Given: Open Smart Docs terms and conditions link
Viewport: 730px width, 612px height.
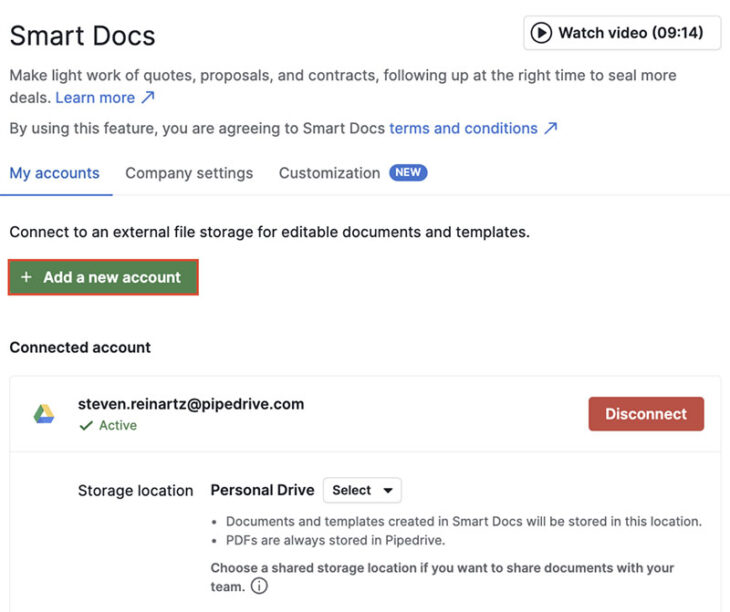Looking at the screenshot, I should (x=473, y=128).
